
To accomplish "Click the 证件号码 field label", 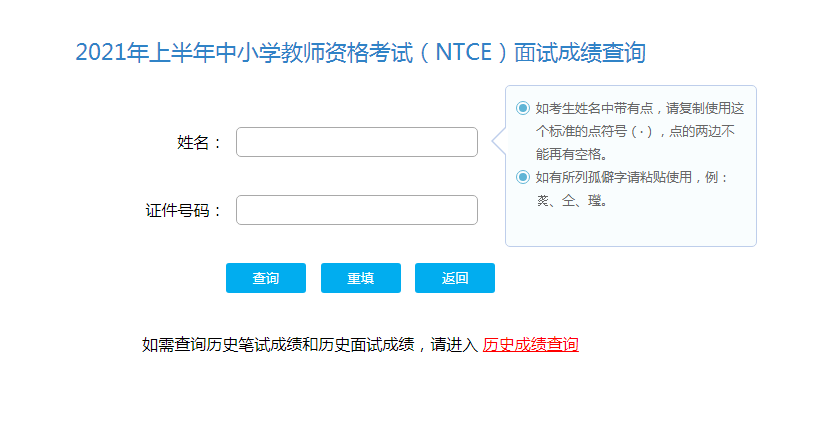I will point(184,210).
